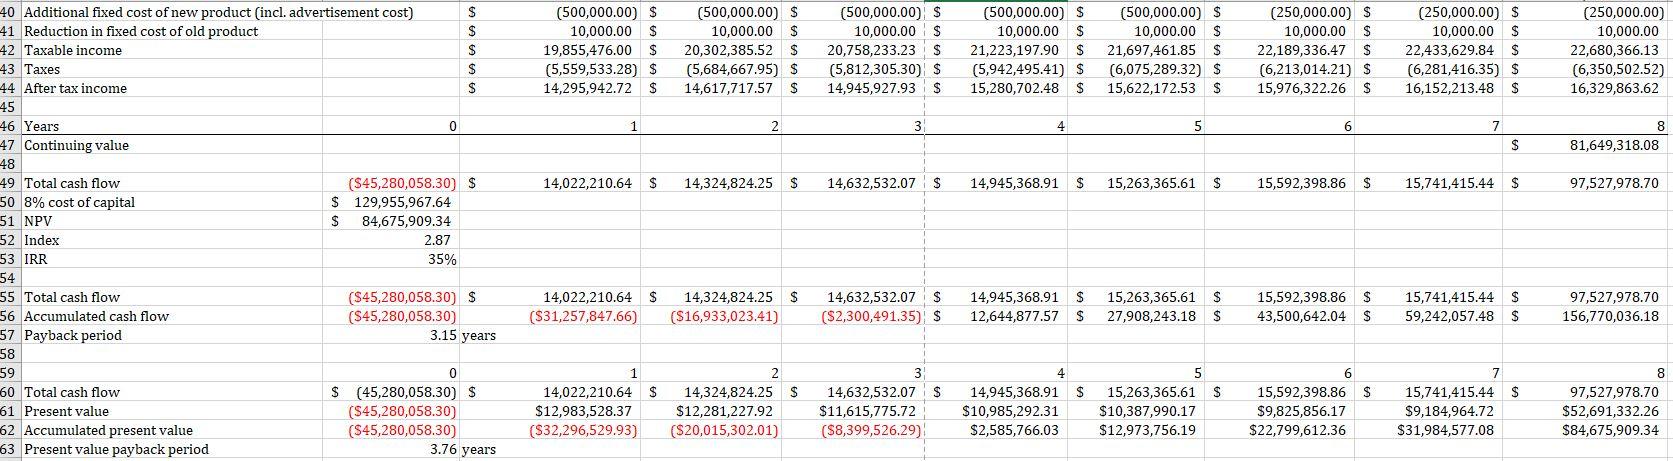Click the 'Years' label in row 46
The image size is (1673, 461).
(x=41, y=126)
